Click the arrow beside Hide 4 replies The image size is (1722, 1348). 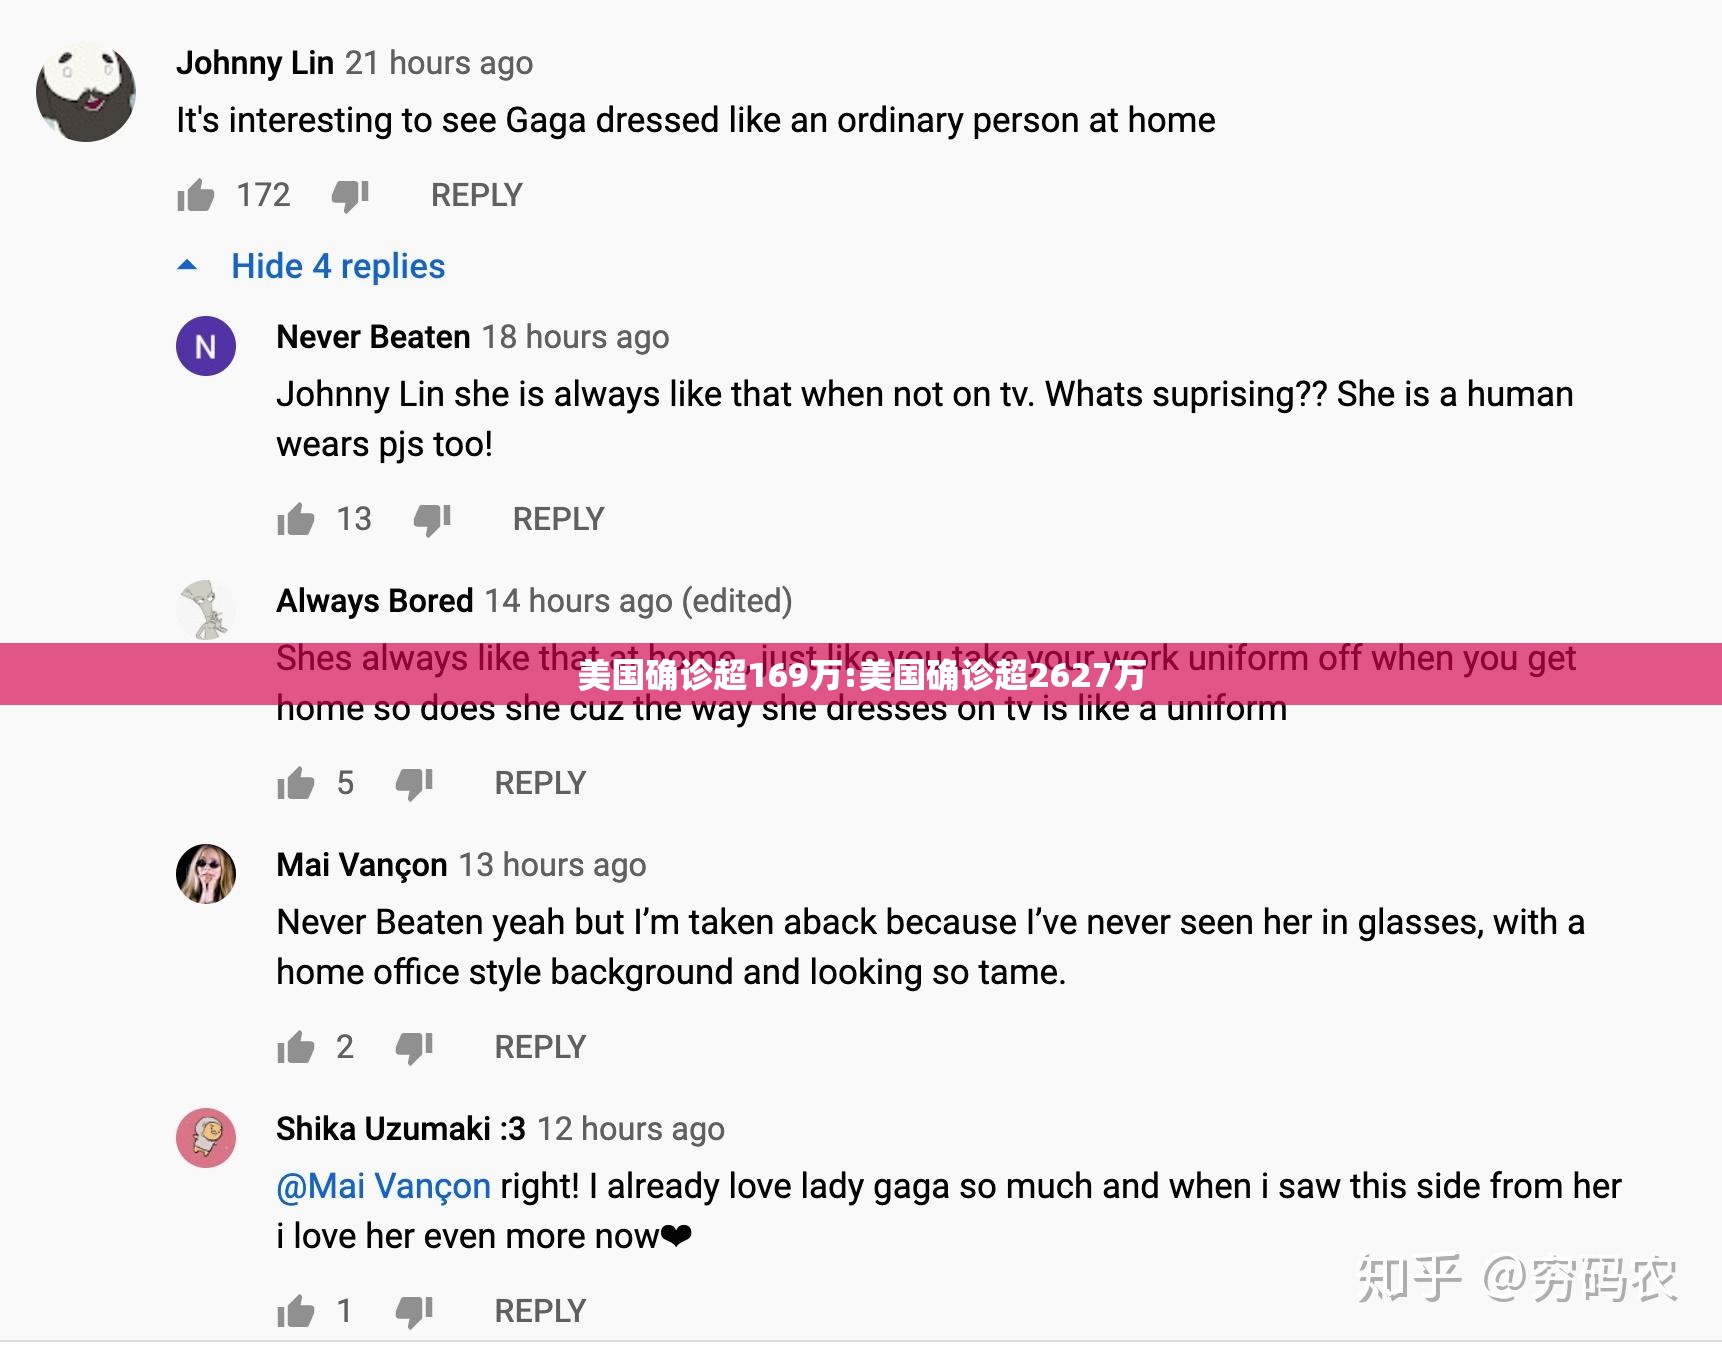click(x=187, y=266)
